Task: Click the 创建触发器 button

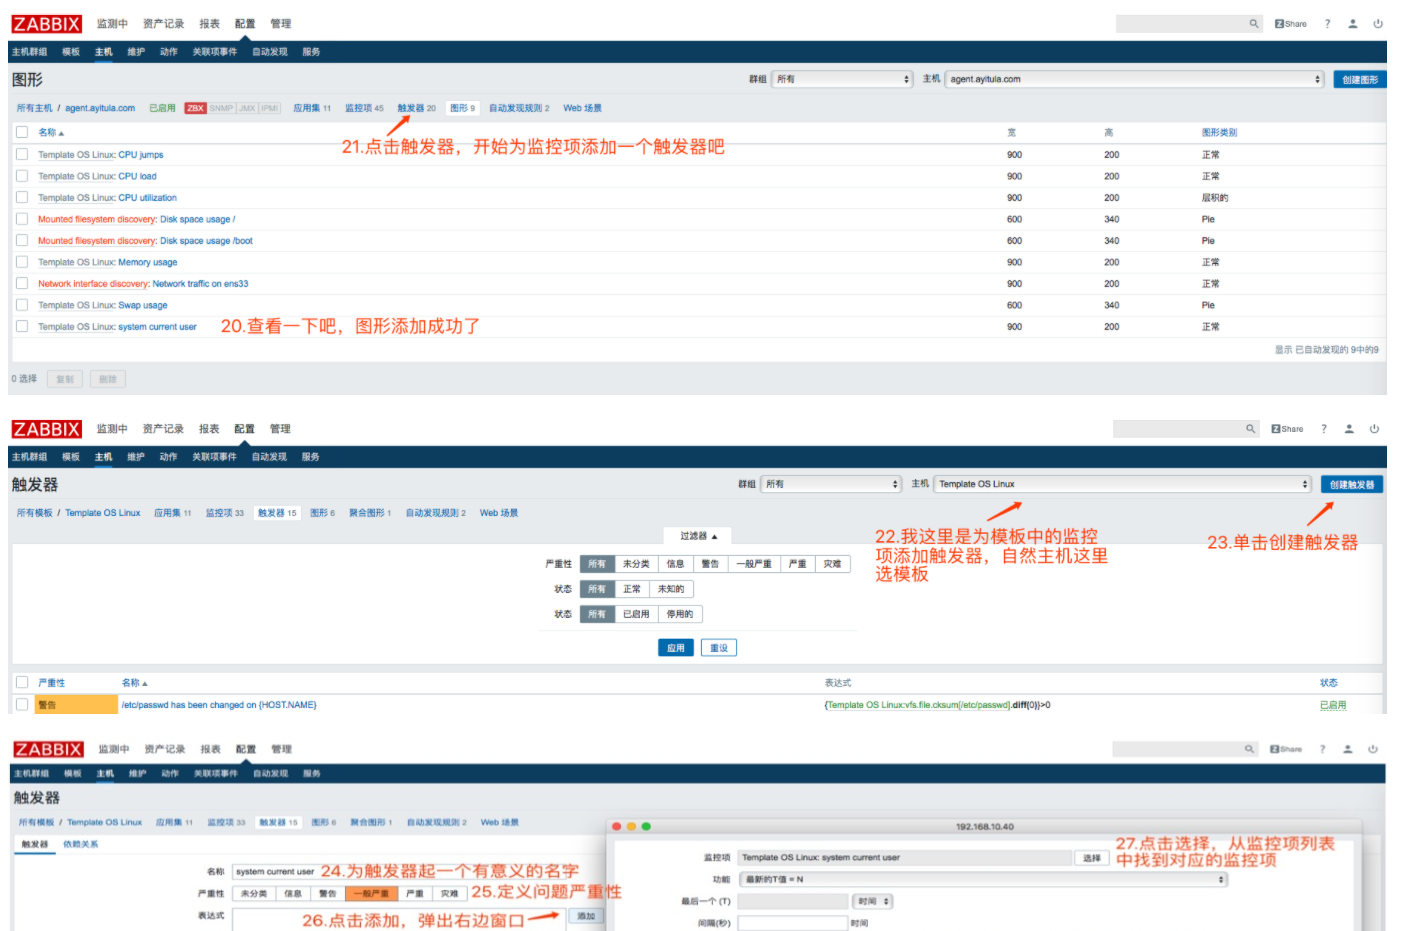Action: tap(1352, 484)
